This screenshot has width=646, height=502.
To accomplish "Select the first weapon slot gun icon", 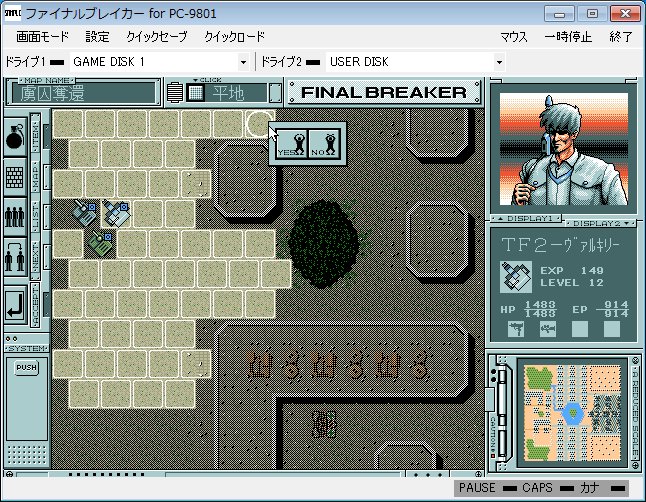I will 515,329.
